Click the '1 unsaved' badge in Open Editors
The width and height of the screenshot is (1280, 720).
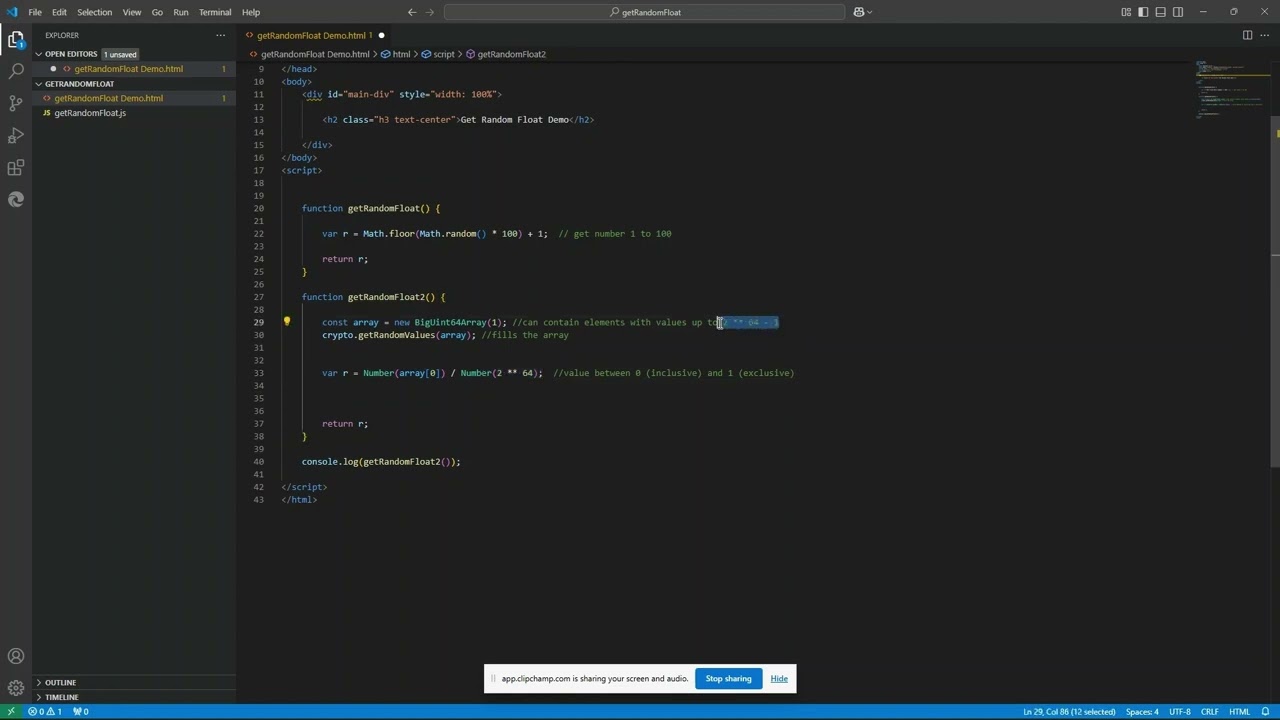[120, 54]
